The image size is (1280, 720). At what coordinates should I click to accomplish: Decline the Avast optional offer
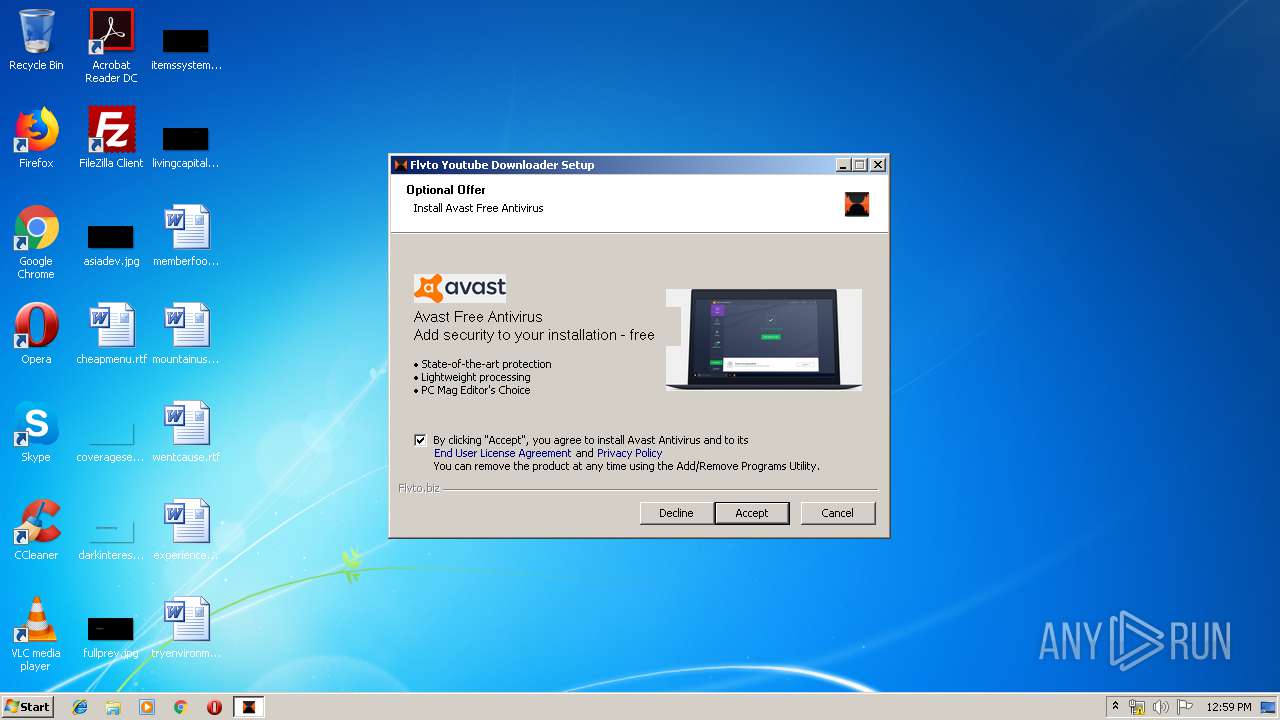676,513
